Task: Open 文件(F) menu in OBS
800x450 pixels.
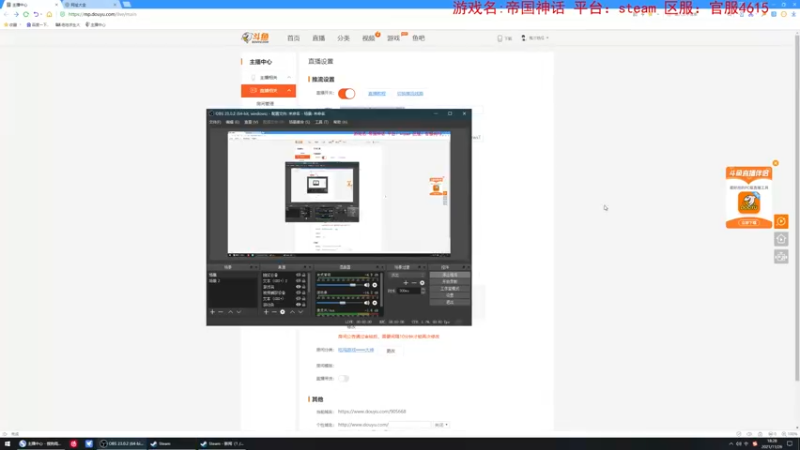Action: pyautogui.click(x=215, y=122)
